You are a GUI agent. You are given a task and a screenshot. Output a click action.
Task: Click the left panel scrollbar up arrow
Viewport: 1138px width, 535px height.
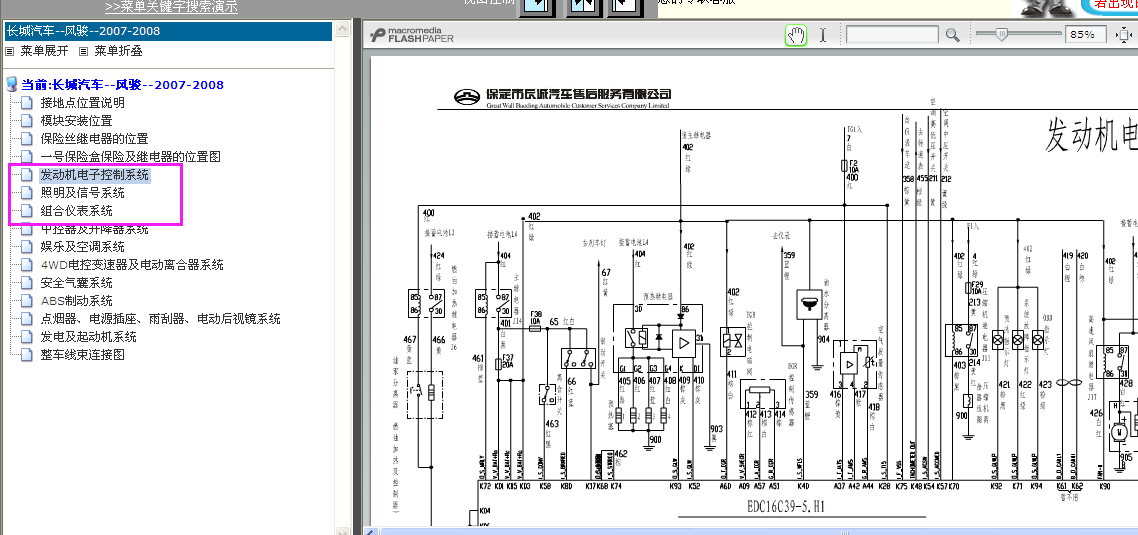(345, 30)
